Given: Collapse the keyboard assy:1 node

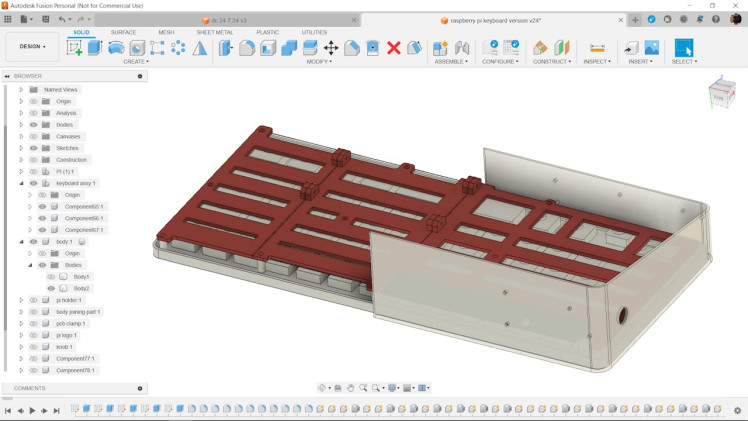Looking at the screenshot, I should click(21, 183).
